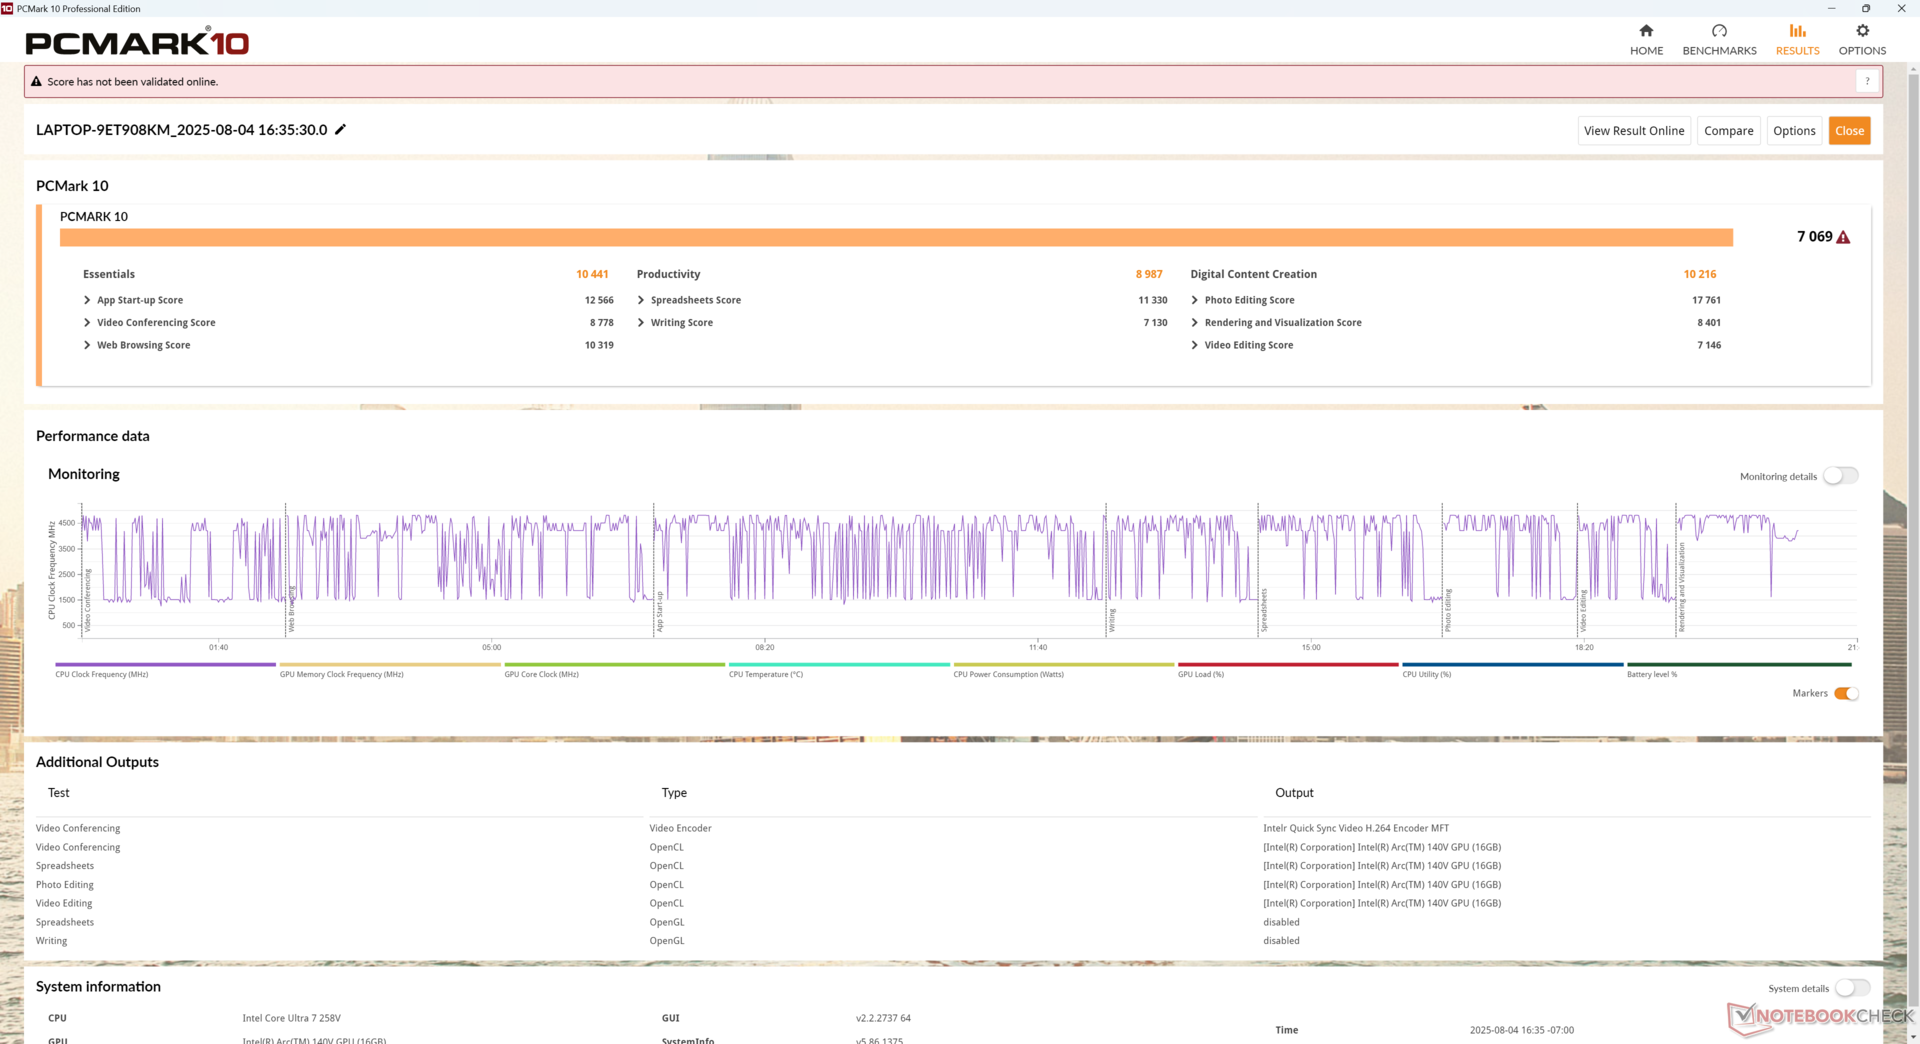
Task: Toggle System details switch
Action: (1852, 988)
